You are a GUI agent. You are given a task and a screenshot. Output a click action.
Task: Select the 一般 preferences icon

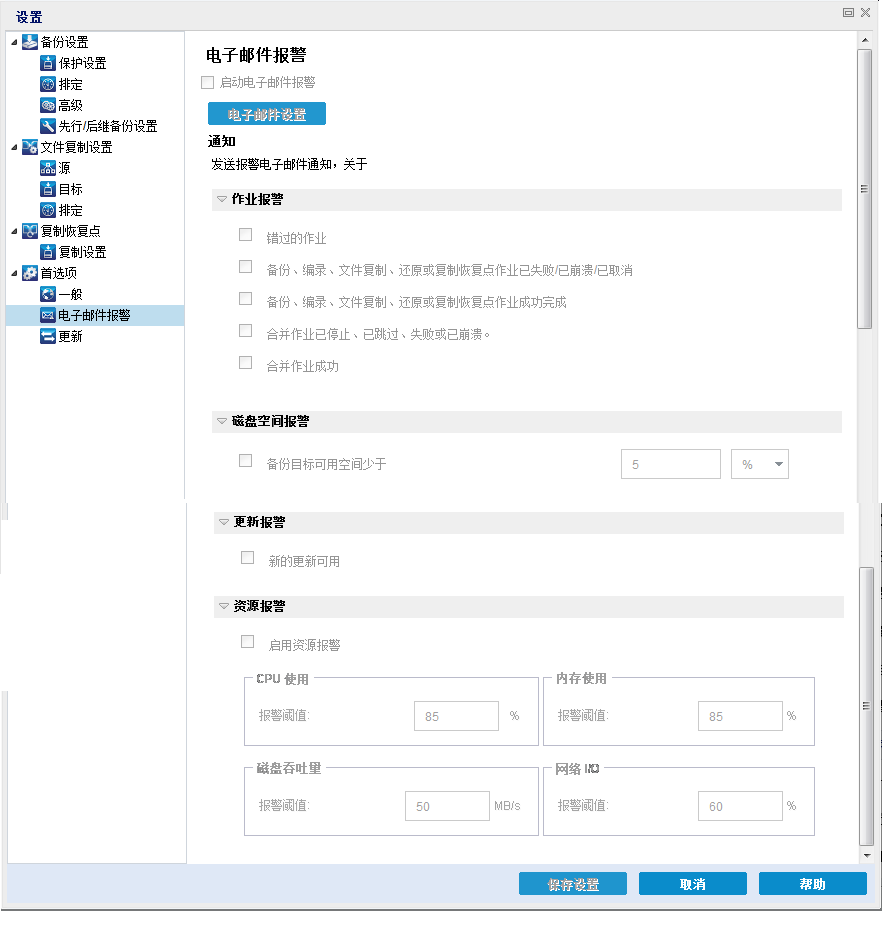[x=47, y=293]
